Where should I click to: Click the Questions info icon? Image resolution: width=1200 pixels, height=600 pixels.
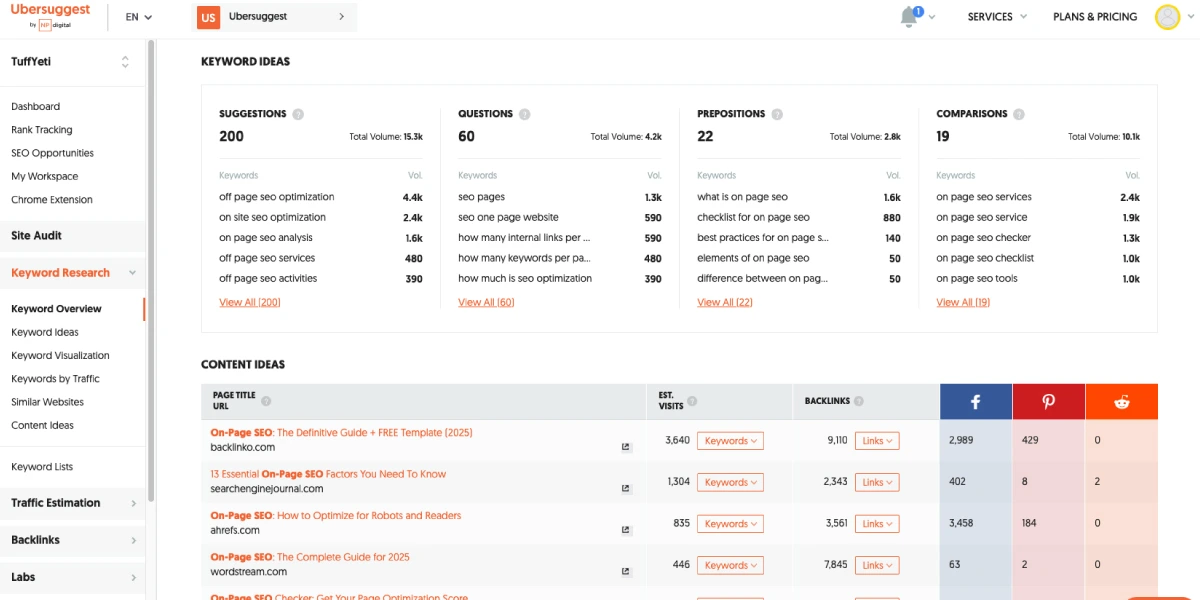pyautogui.click(x=525, y=114)
